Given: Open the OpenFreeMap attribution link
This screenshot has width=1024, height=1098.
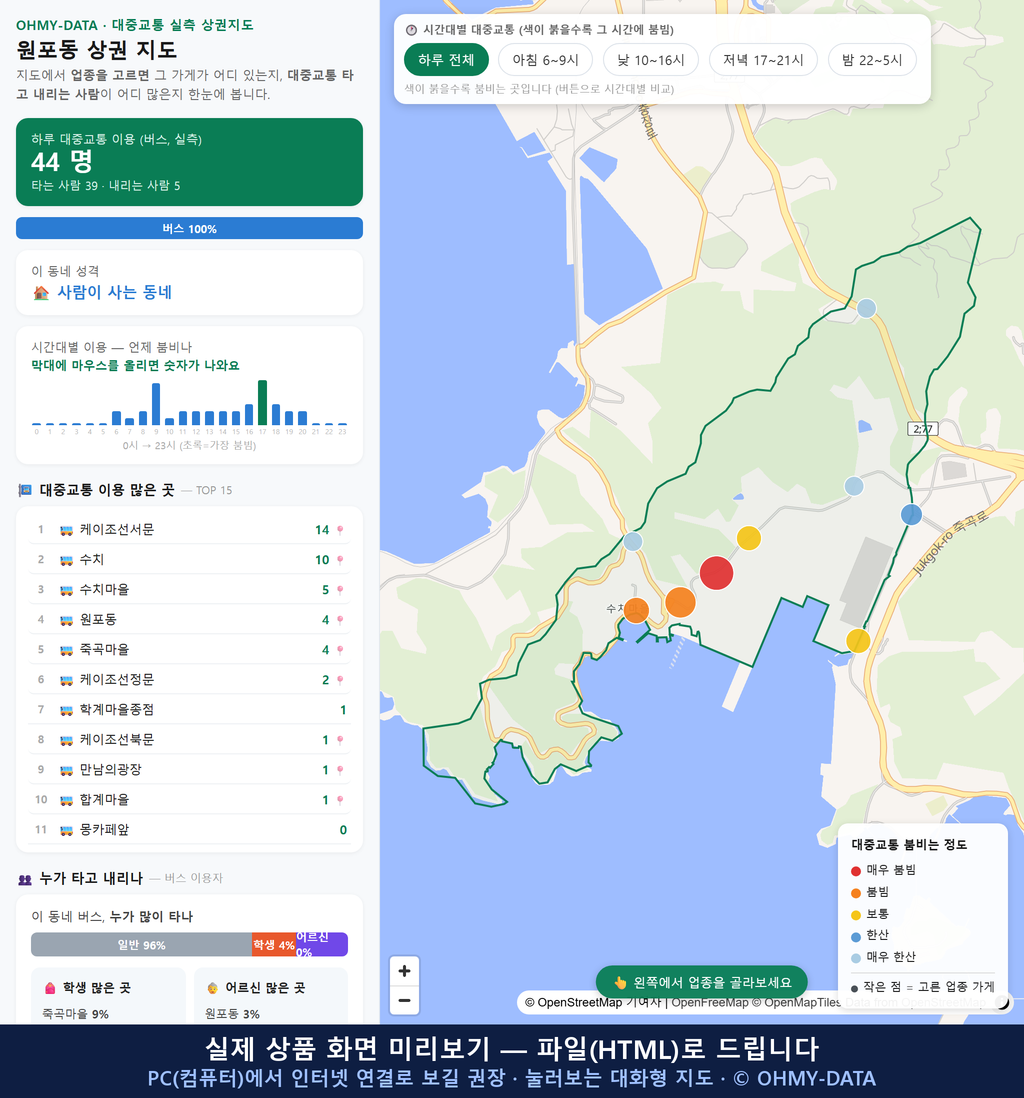Looking at the screenshot, I should 710,1002.
